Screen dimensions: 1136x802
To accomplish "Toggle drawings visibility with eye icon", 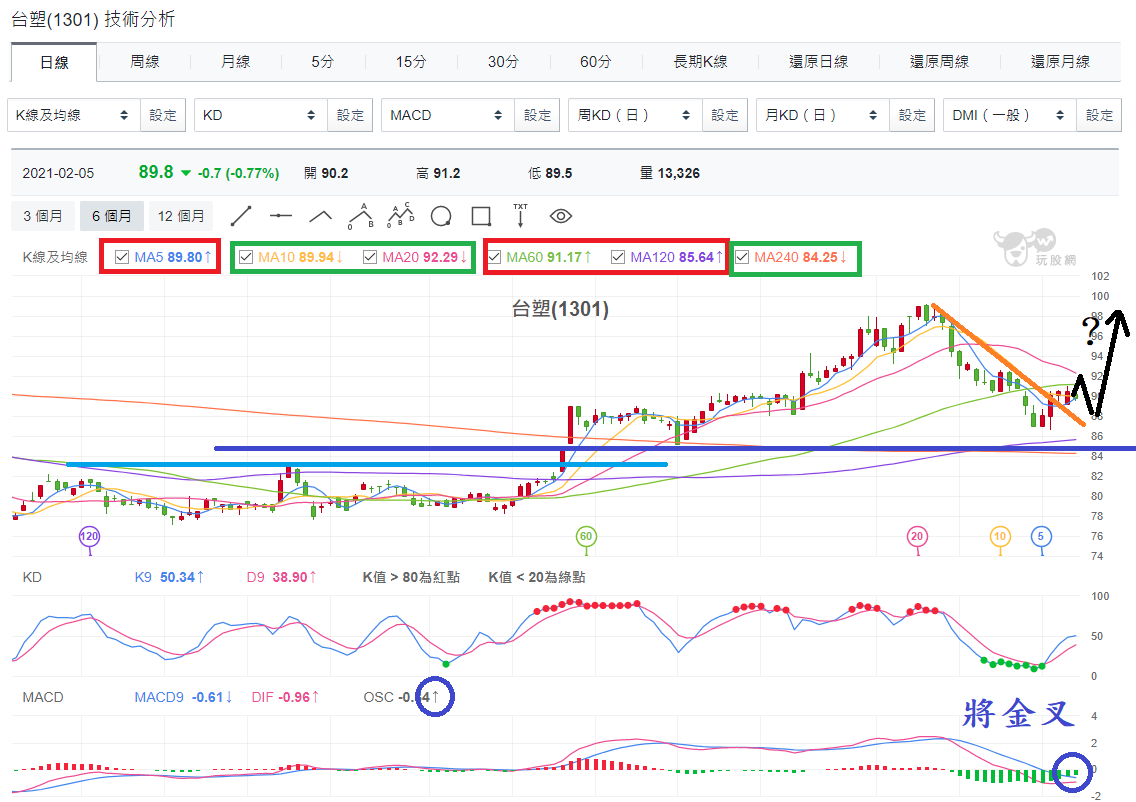I will (x=561, y=216).
